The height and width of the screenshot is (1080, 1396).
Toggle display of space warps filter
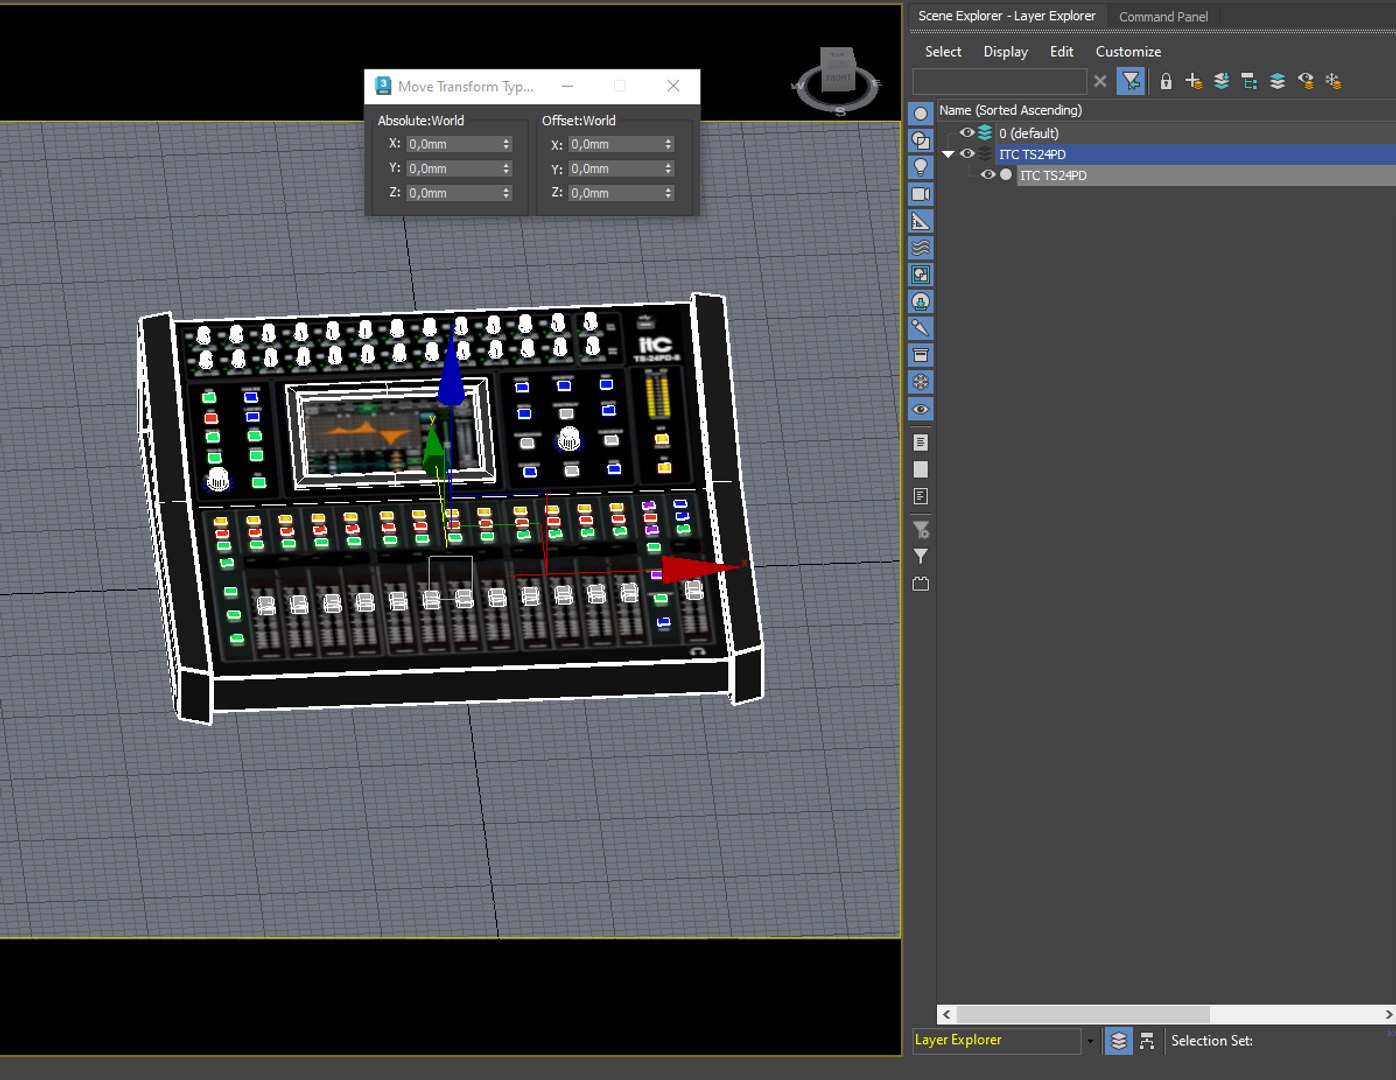click(921, 248)
